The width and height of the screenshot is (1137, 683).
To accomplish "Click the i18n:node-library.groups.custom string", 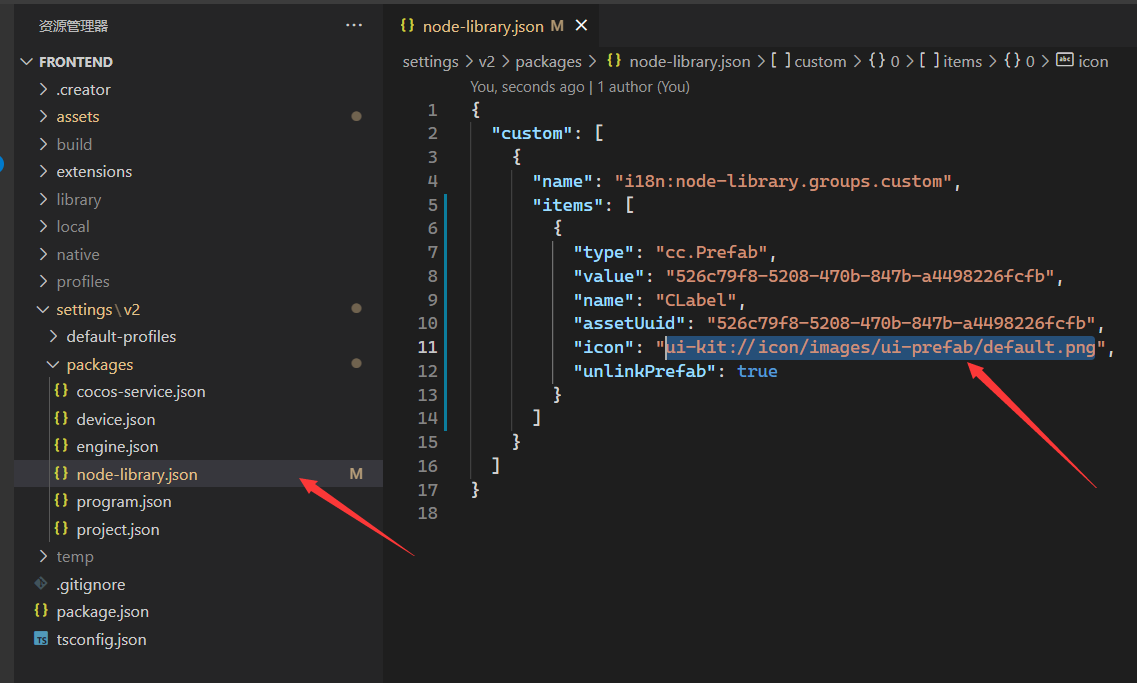I will 783,181.
